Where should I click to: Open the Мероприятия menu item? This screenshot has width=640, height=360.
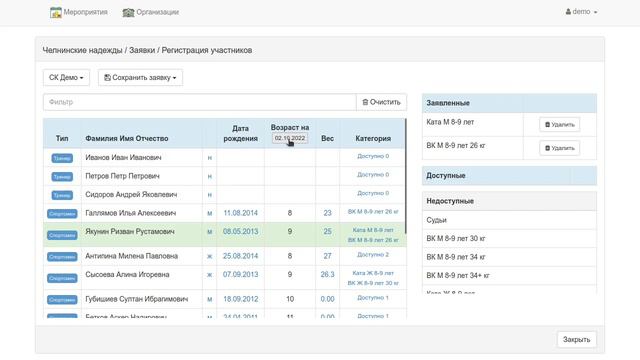[79, 12]
